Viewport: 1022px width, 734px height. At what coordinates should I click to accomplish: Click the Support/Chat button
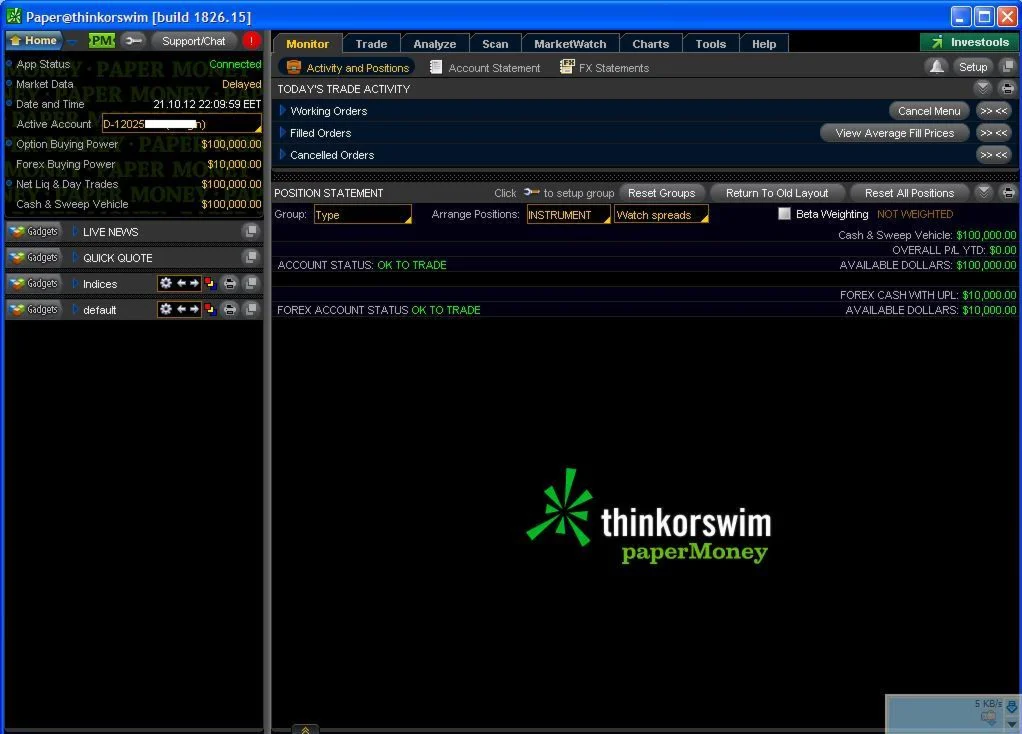pyautogui.click(x=194, y=40)
